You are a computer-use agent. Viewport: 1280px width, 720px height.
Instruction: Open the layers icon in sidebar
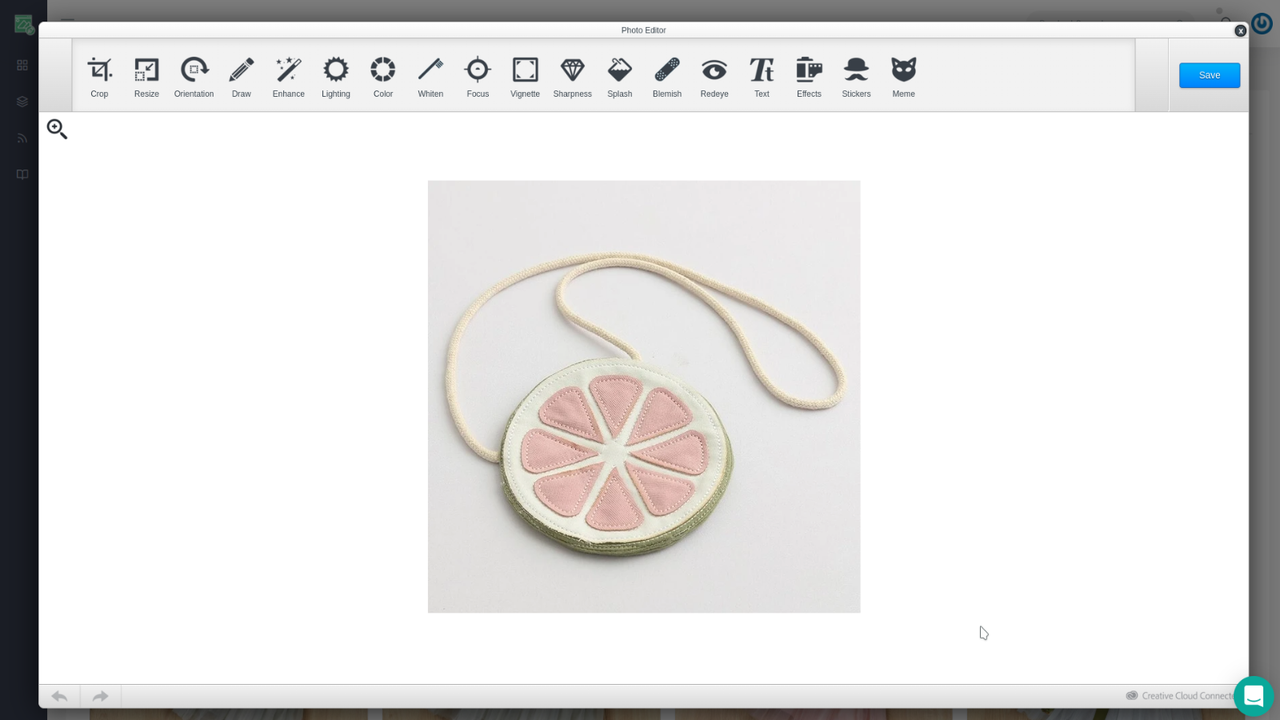[22, 102]
